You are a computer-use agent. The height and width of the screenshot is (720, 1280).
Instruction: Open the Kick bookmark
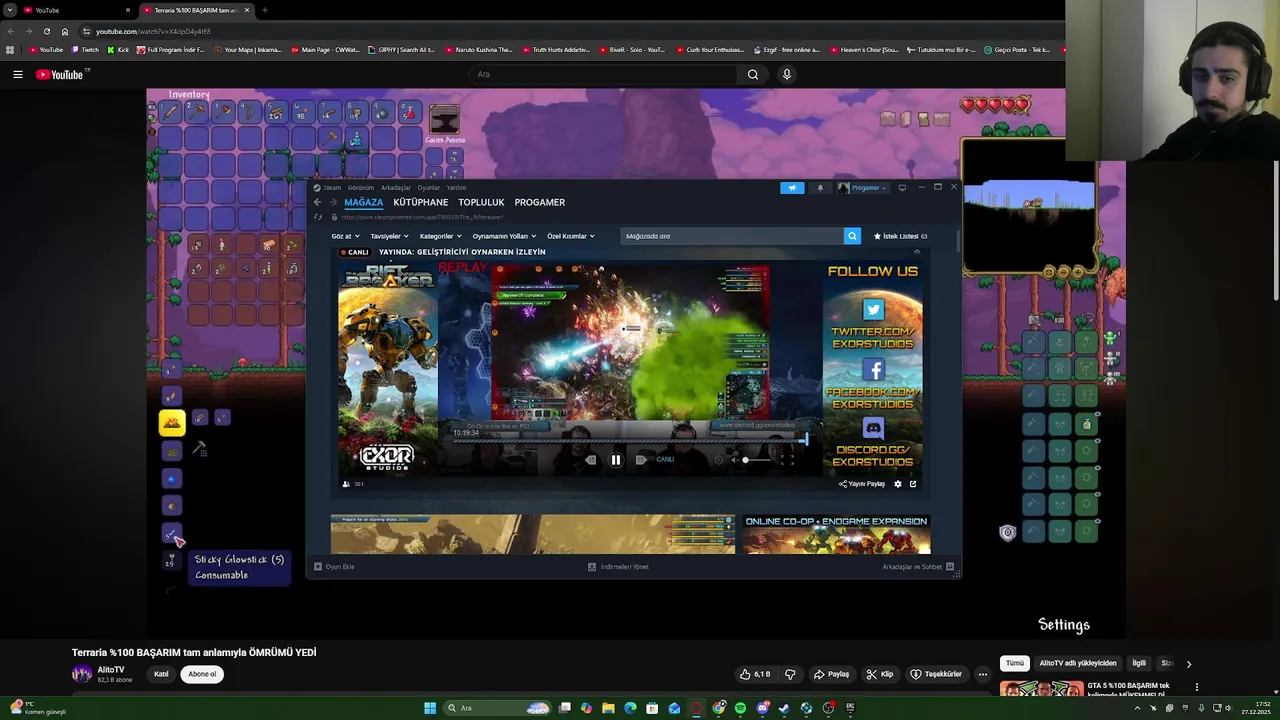(119, 50)
